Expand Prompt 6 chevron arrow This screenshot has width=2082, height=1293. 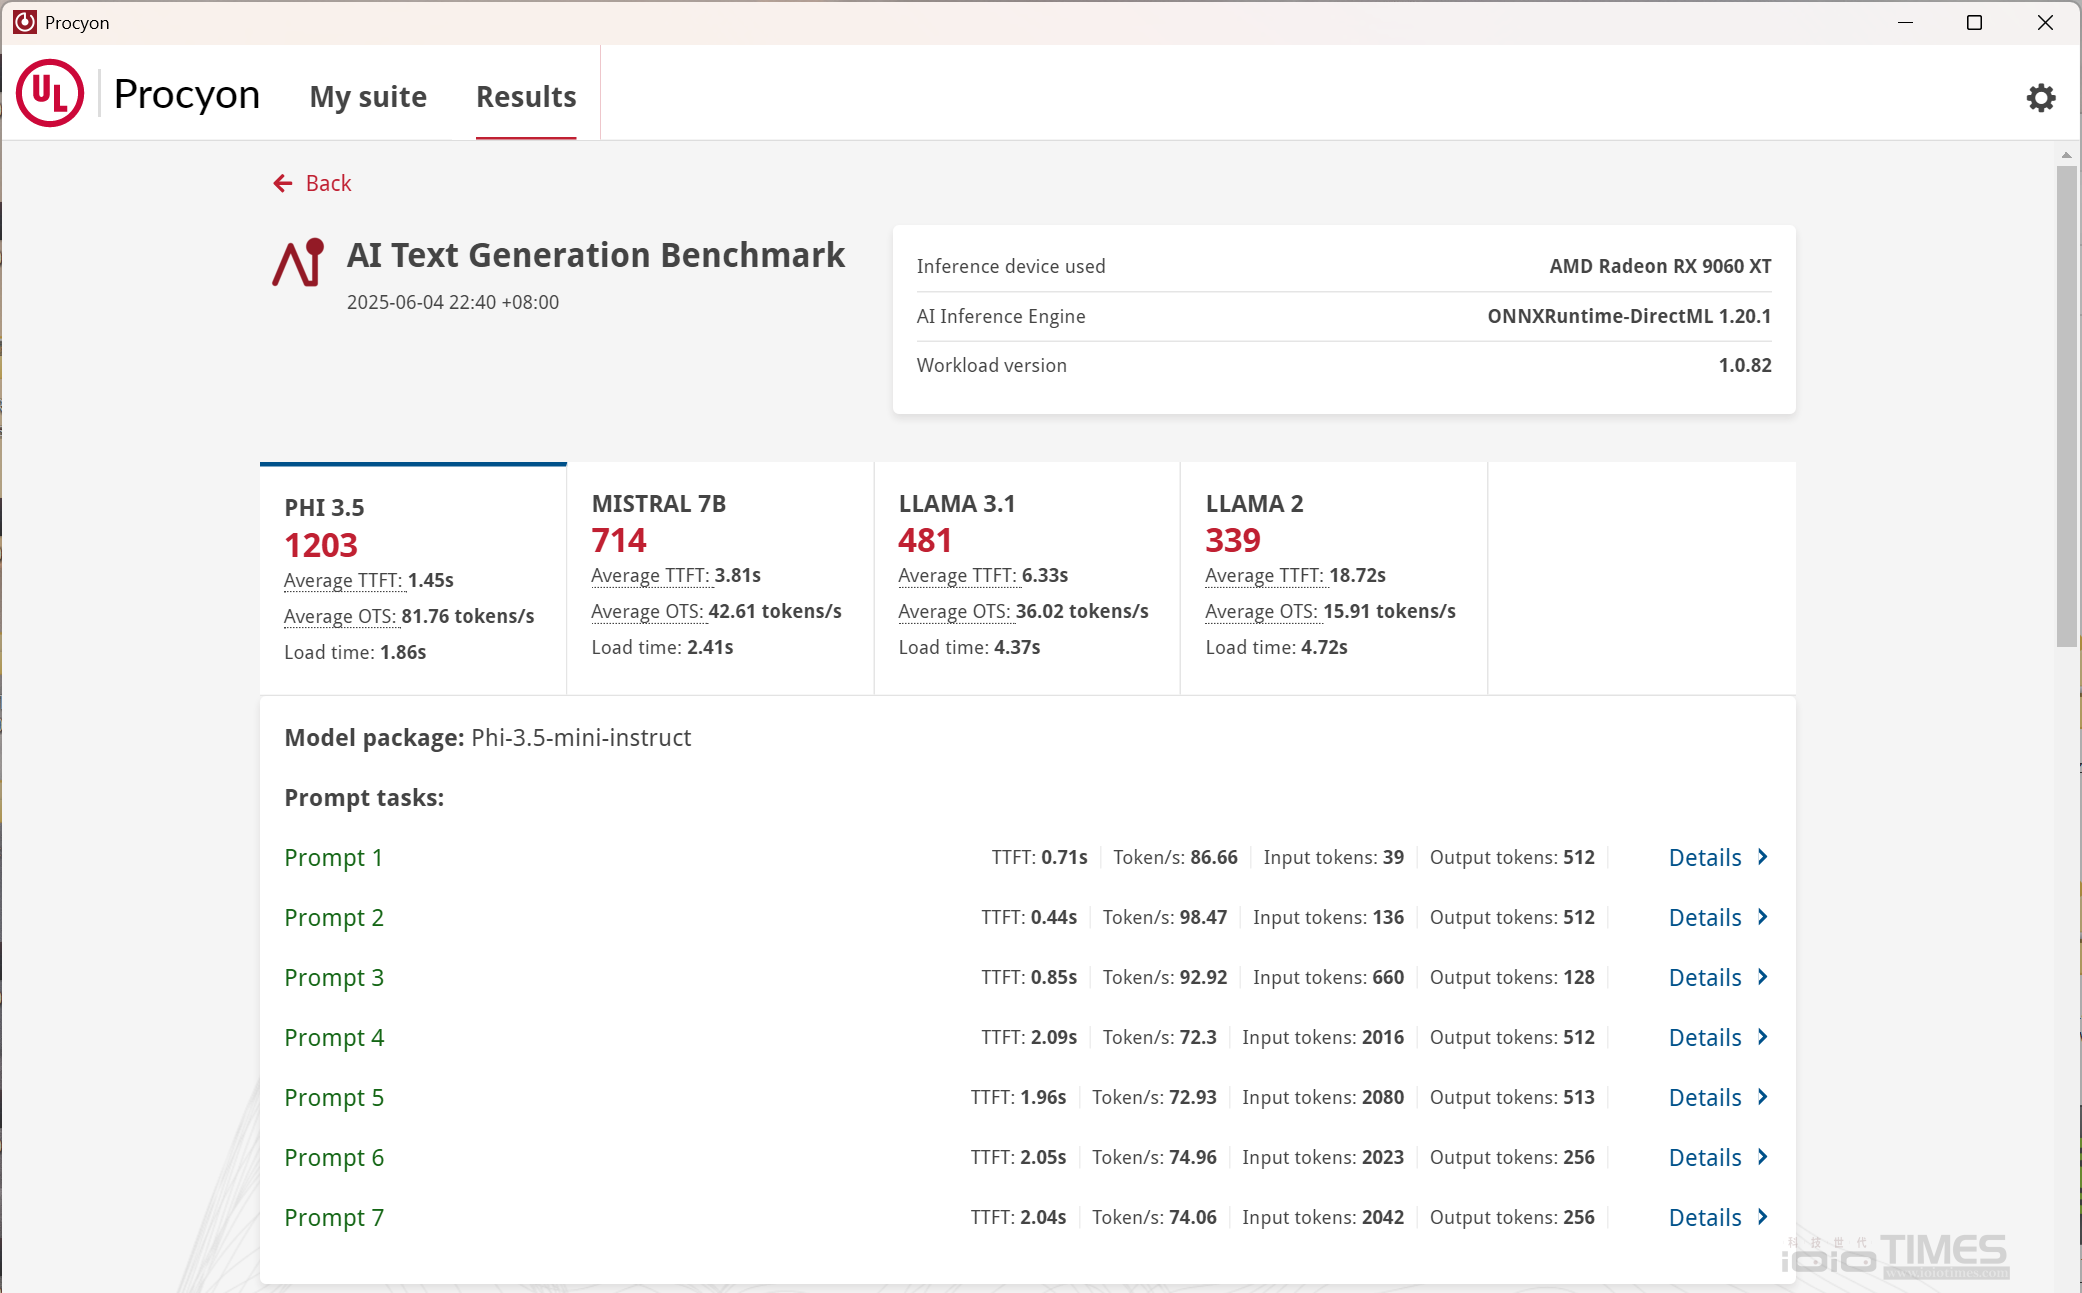[1763, 1157]
